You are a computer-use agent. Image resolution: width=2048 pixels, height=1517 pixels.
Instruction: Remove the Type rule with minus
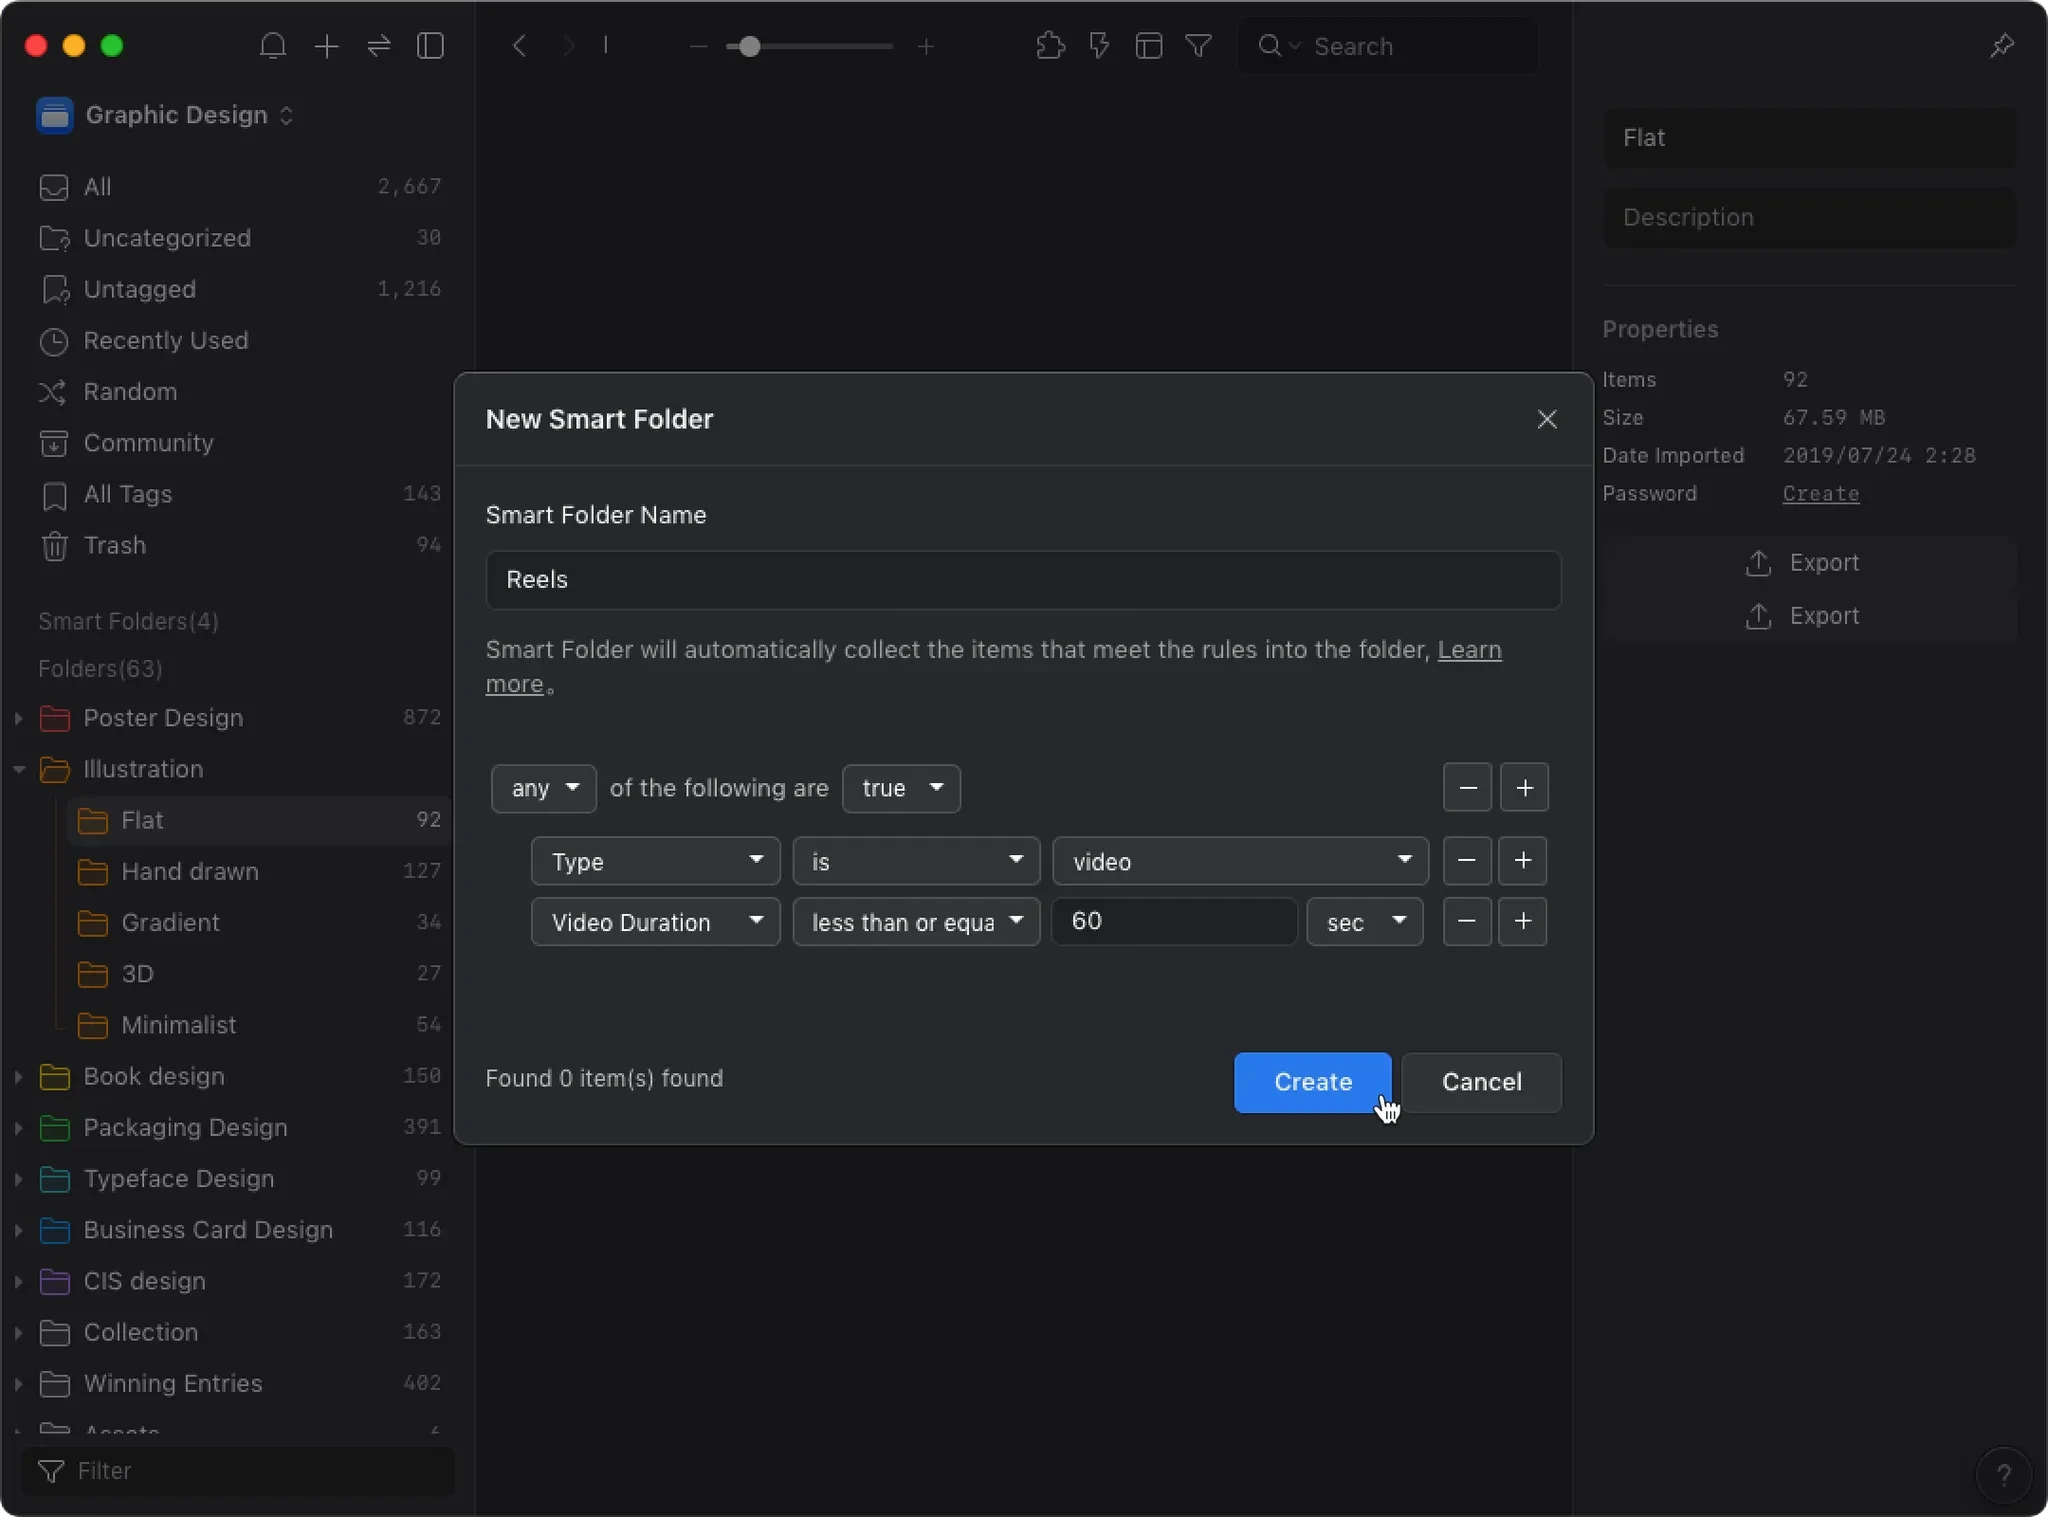[1467, 861]
